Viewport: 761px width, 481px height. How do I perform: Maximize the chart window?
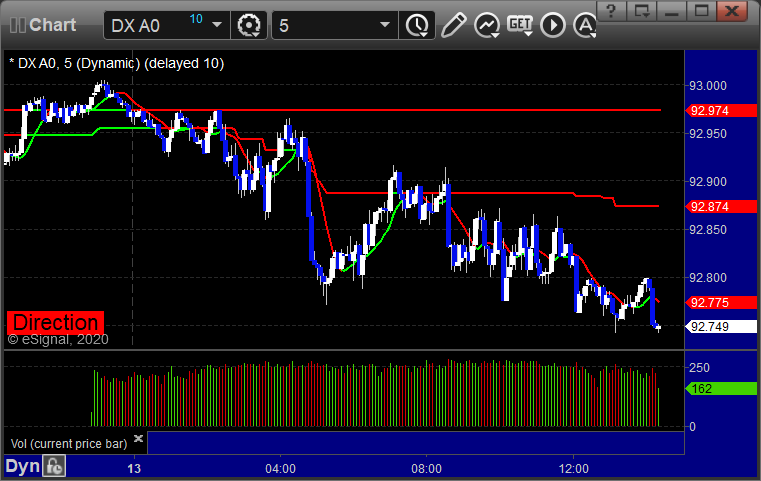pyautogui.click(x=701, y=11)
